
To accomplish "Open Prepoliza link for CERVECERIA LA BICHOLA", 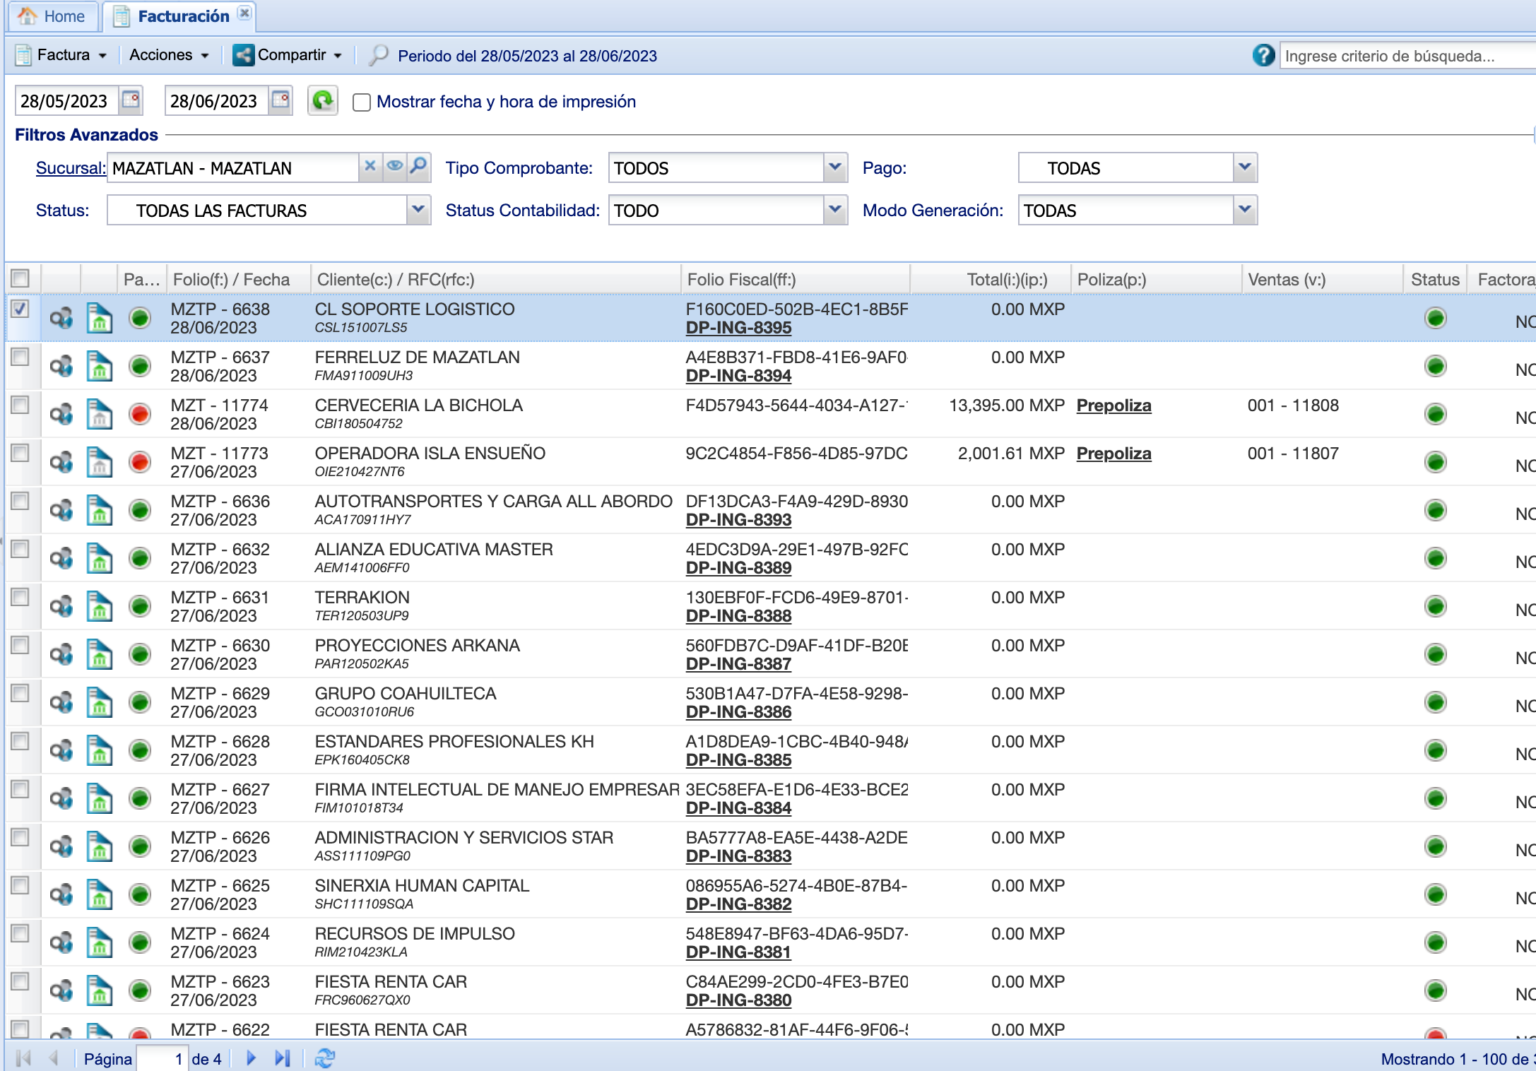I will 1113,406.
